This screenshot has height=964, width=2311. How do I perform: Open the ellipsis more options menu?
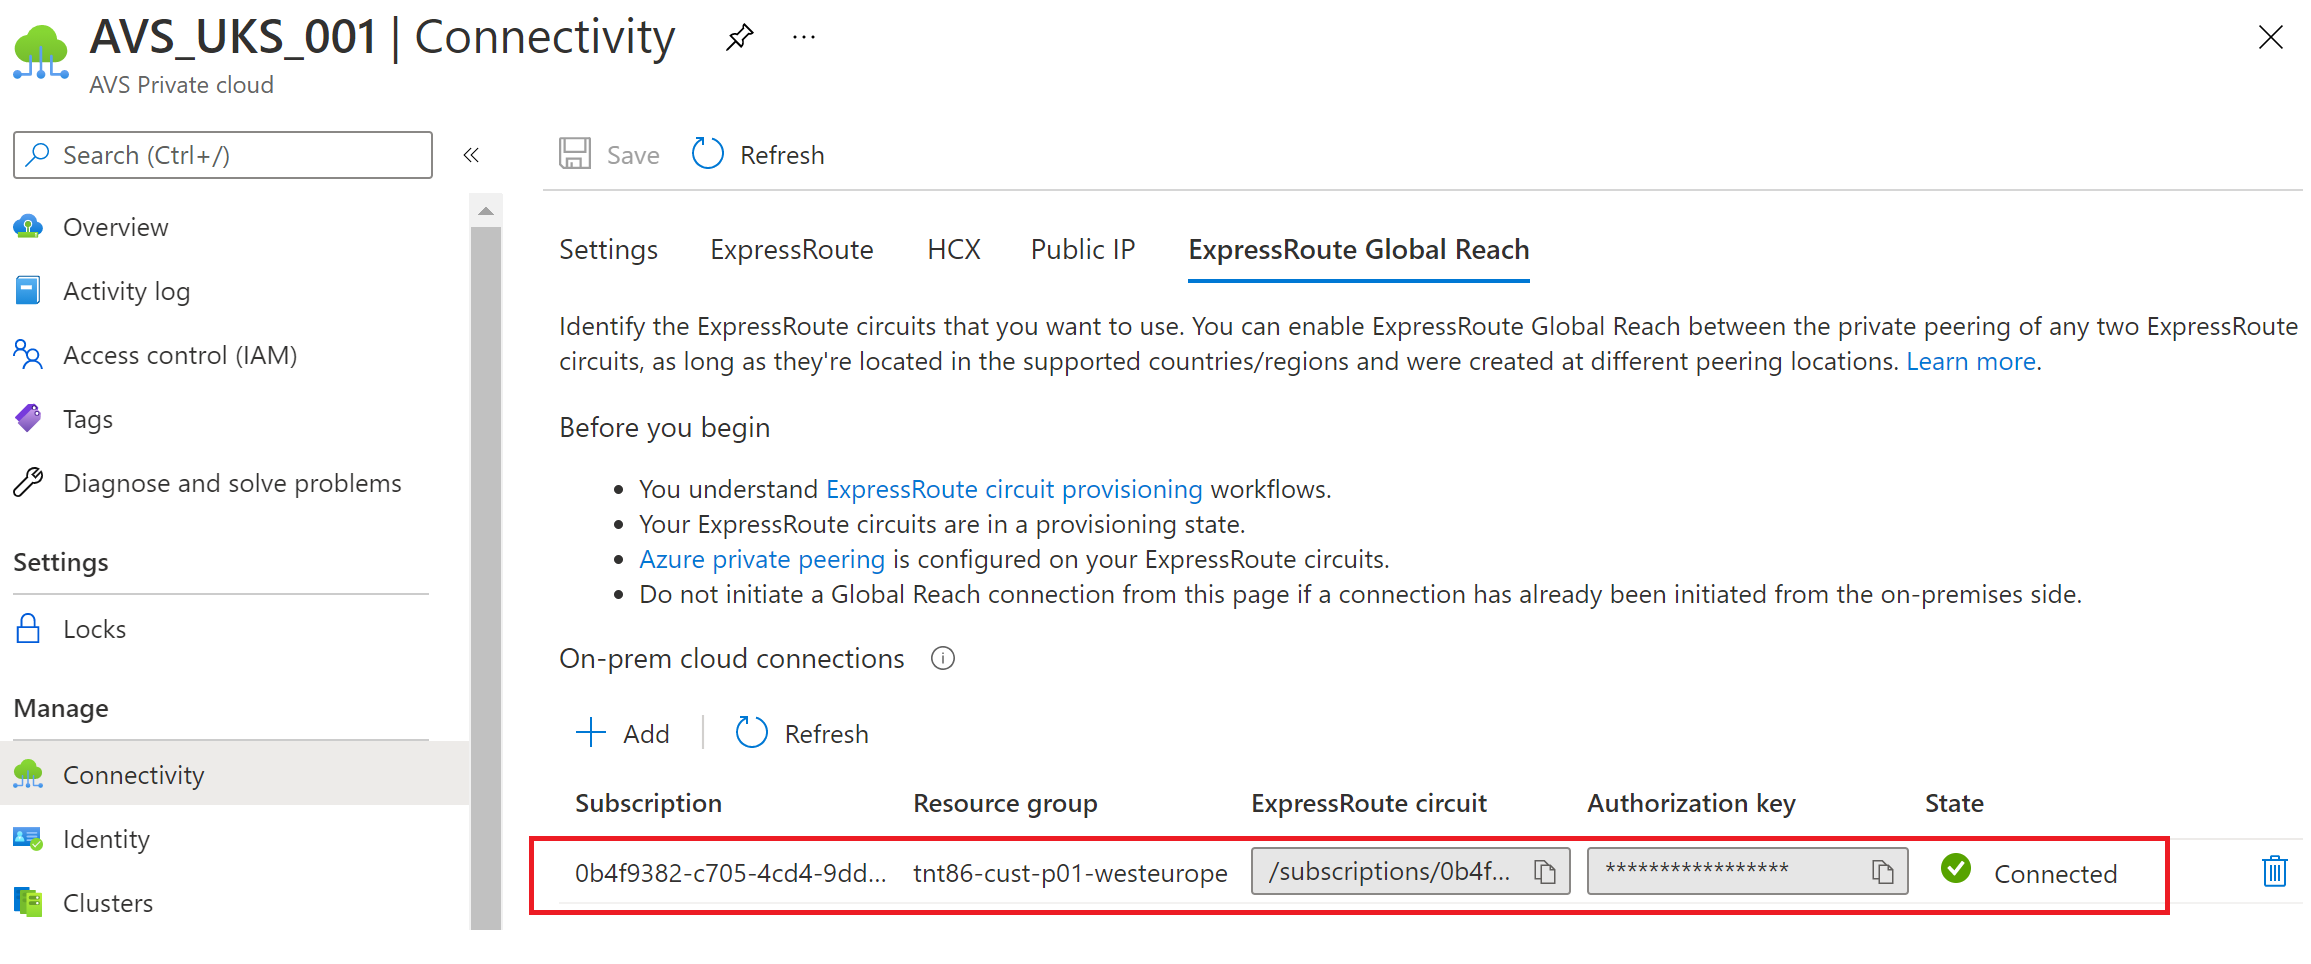coord(804,38)
